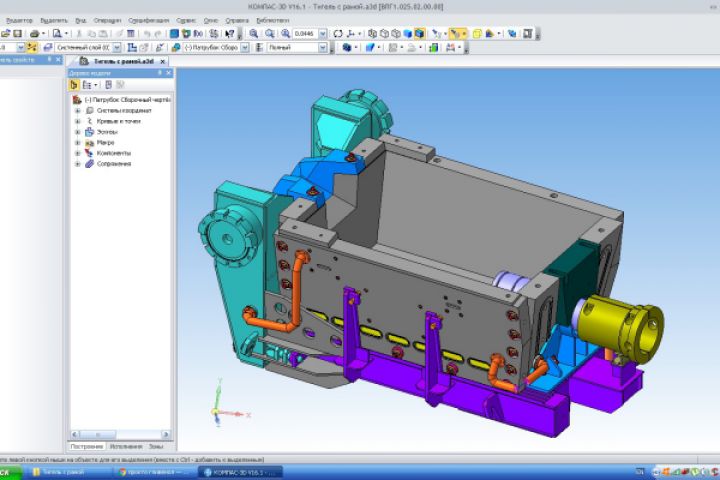Open the Chrome taskbar window button
Viewport: 720px width, 480px height.
[155, 472]
